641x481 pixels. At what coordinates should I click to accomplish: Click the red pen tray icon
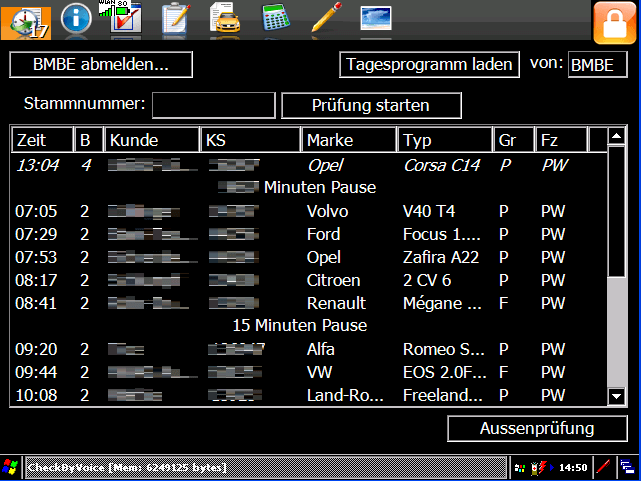point(603,467)
